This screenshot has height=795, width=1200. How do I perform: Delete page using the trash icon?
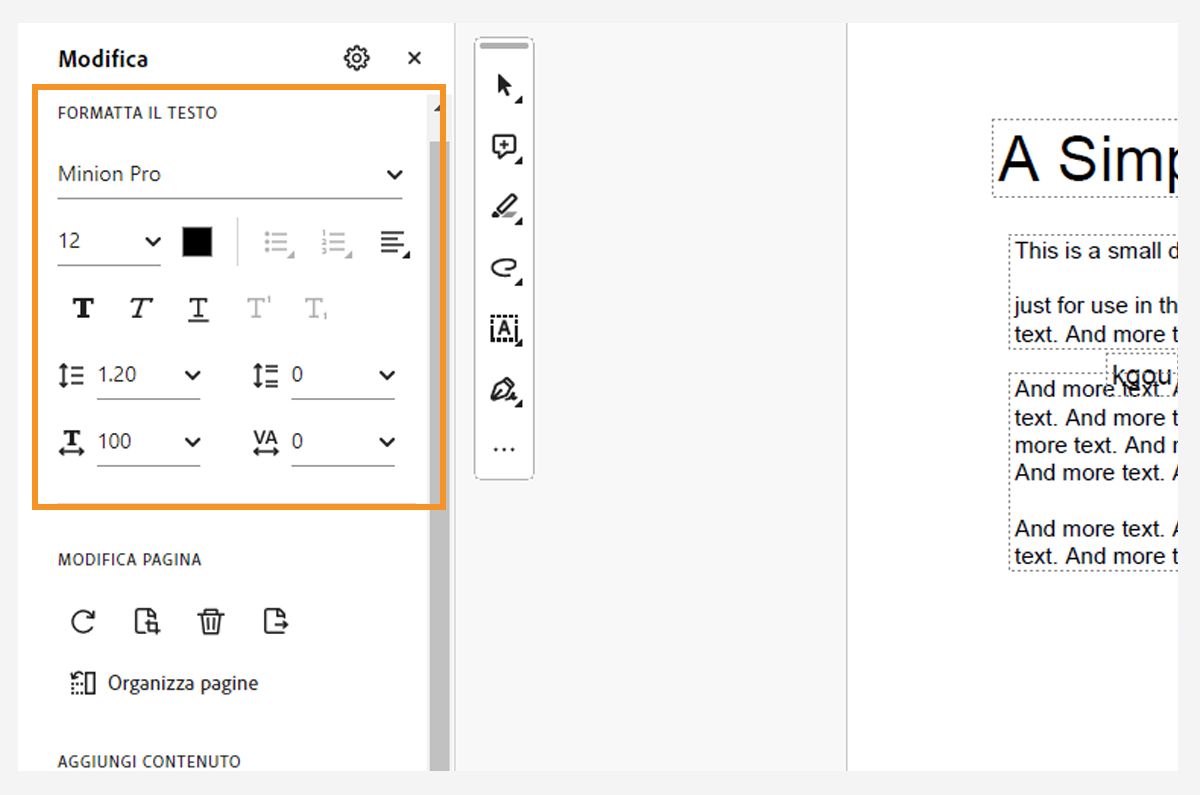click(211, 621)
